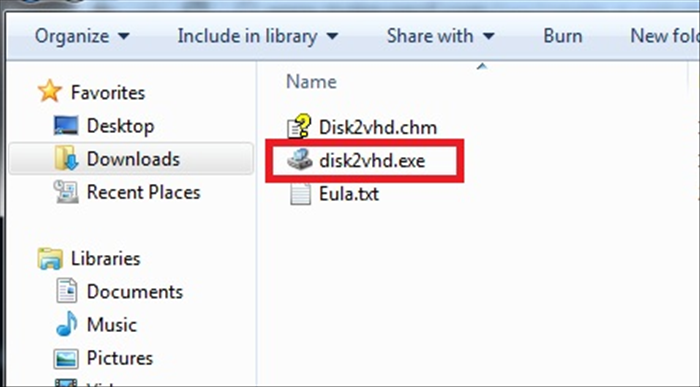The width and height of the screenshot is (700, 387).
Task: Click the Libraries folder icon
Action: tap(50, 258)
